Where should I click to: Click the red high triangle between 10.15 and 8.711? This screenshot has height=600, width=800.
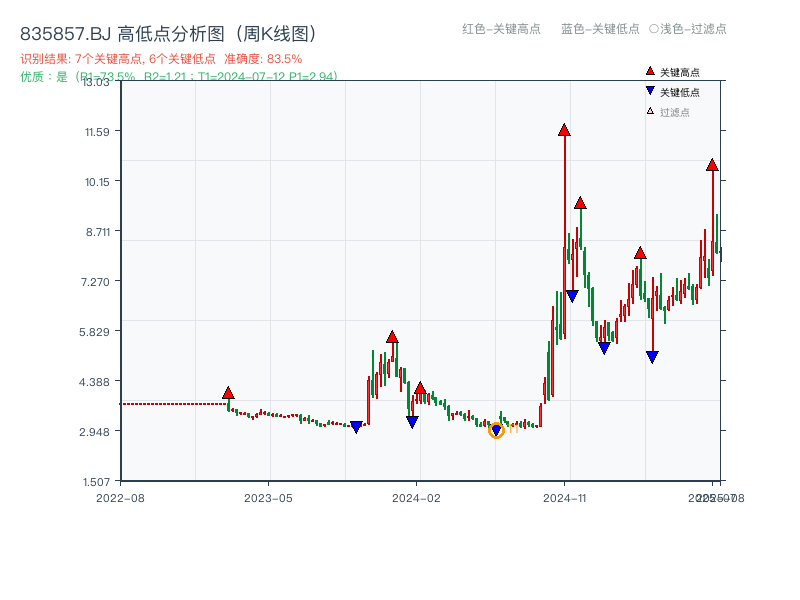pyautogui.click(x=580, y=203)
